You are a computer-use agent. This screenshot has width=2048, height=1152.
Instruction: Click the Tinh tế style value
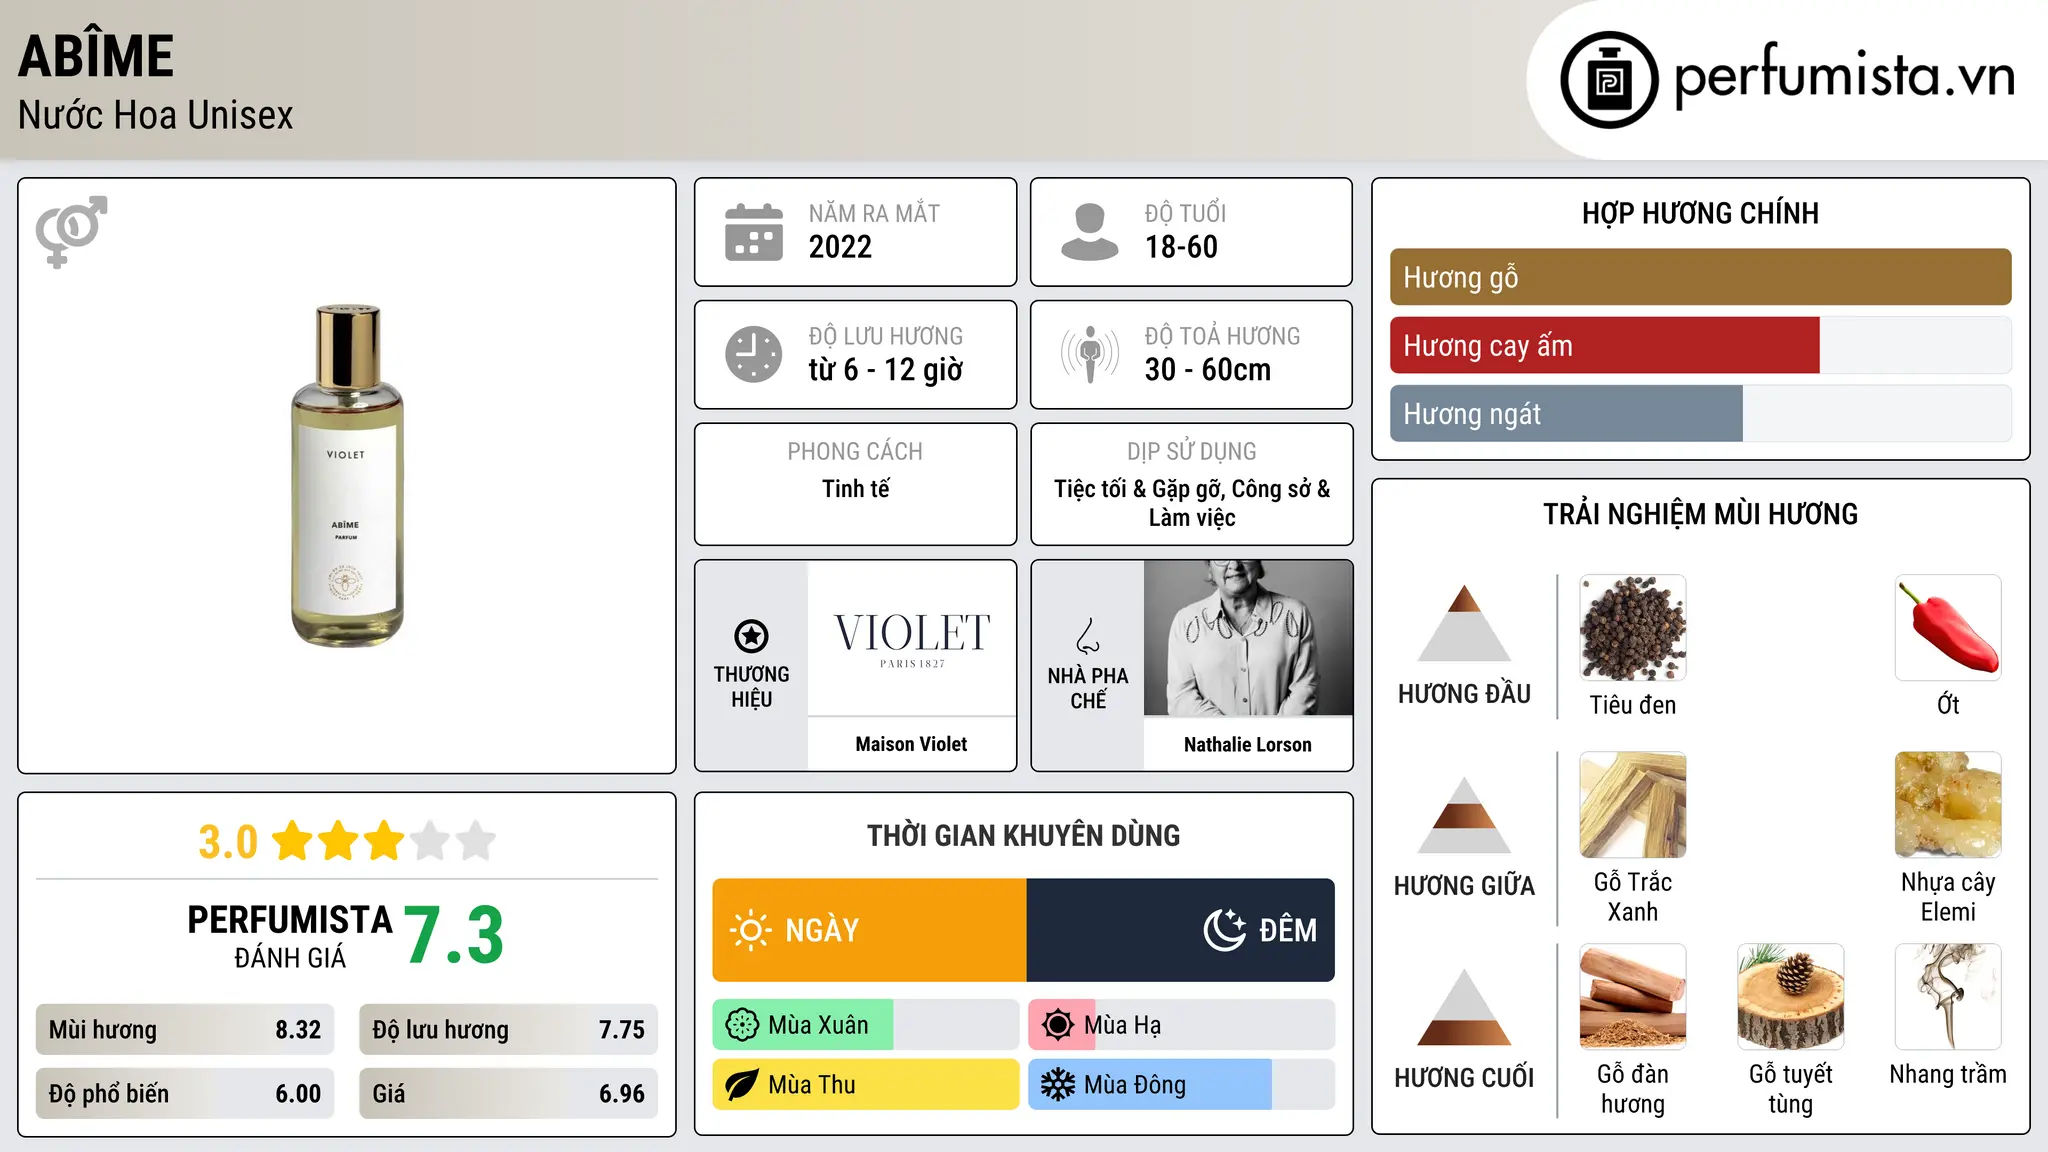855,489
